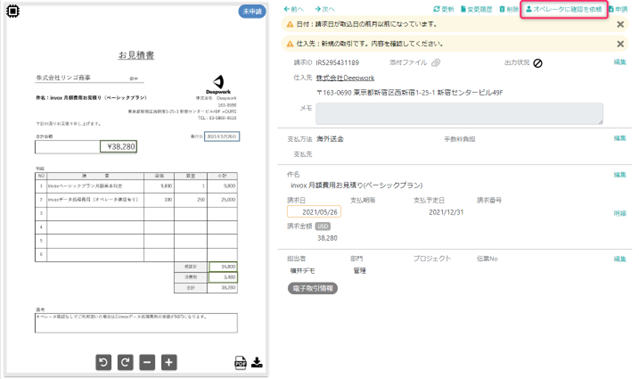Click the 削除 trash button
The width and height of the screenshot is (639, 379).
pos(509,9)
